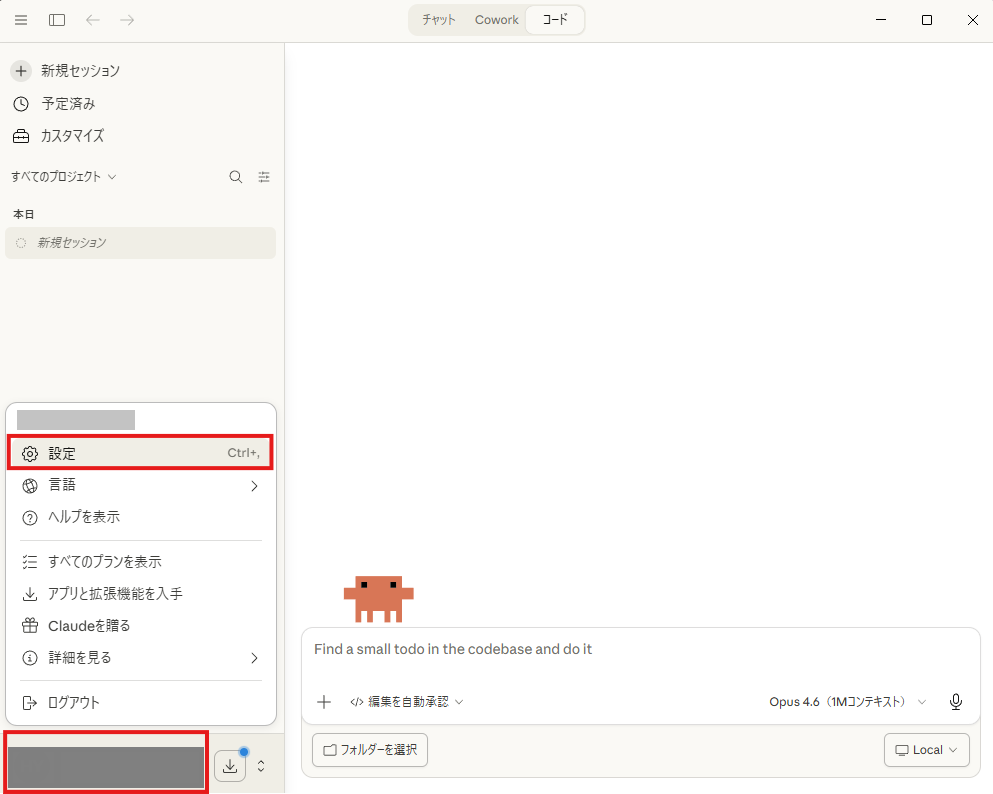Switch to the チャット tab
The width and height of the screenshot is (993, 794).
point(439,20)
